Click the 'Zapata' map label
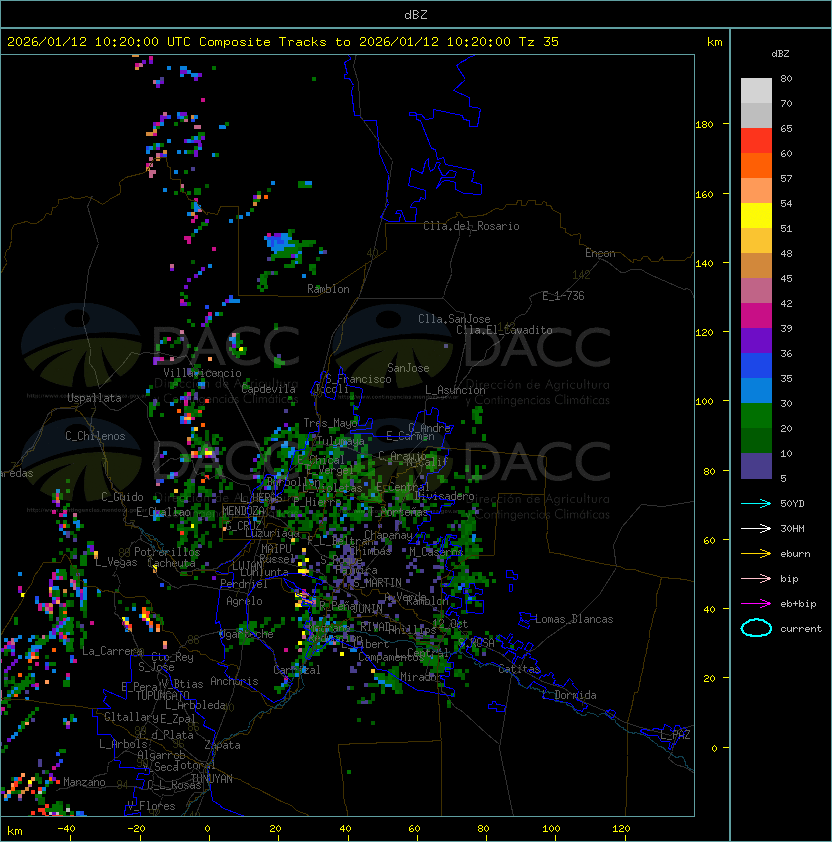The image size is (832, 842). tap(222, 745)
